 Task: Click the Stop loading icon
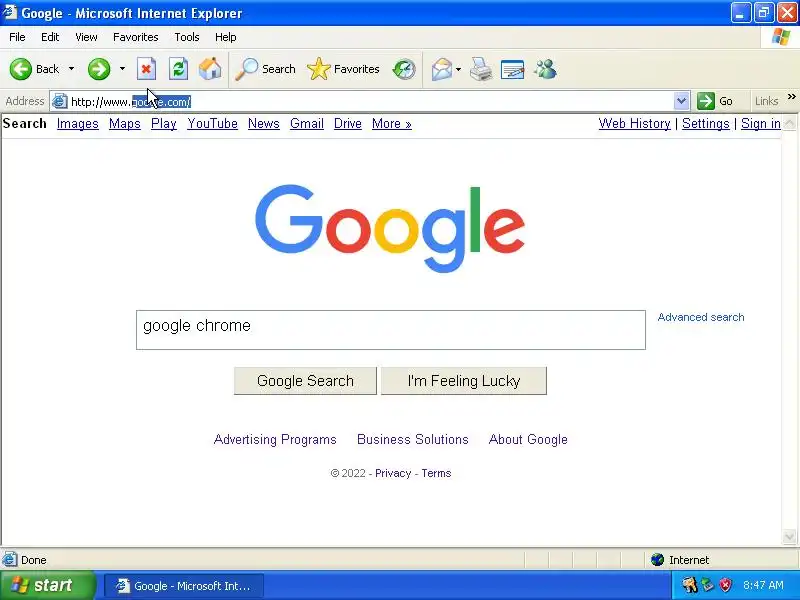tap(146, 69)
